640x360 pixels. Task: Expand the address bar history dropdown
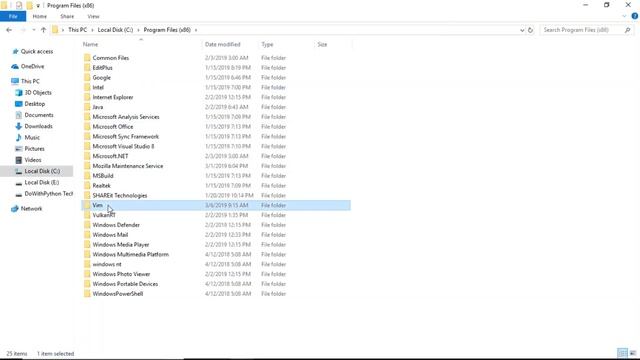point(522,30)
